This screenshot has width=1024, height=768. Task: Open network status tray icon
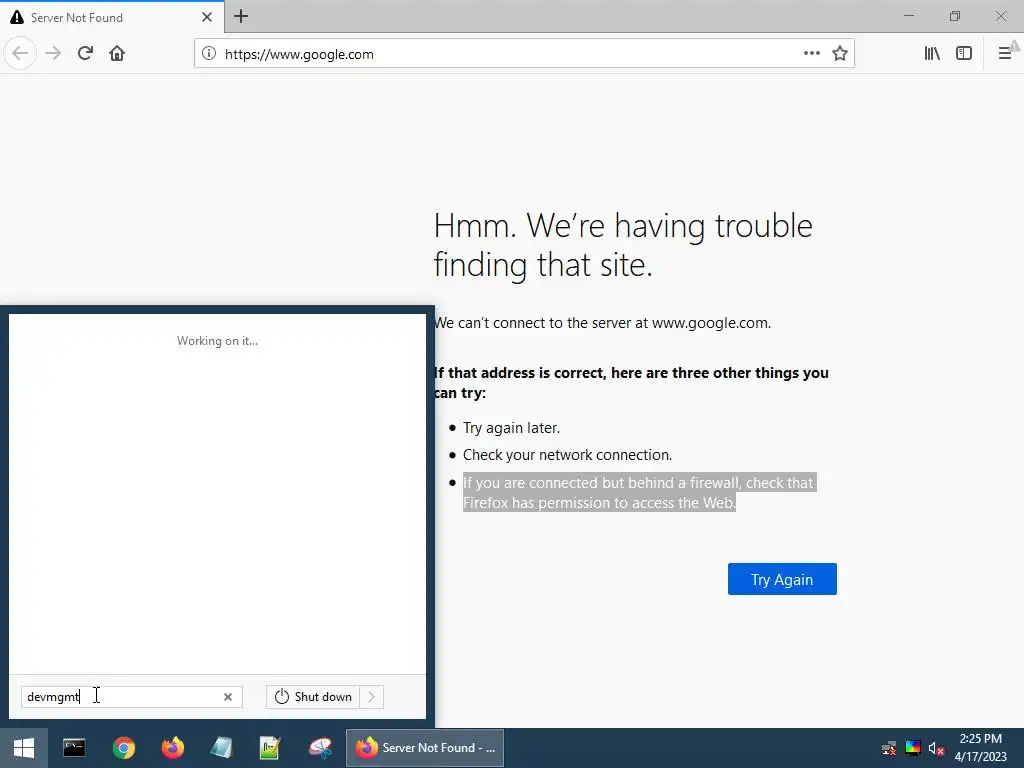pyautogui.click(x=889, y=748)
